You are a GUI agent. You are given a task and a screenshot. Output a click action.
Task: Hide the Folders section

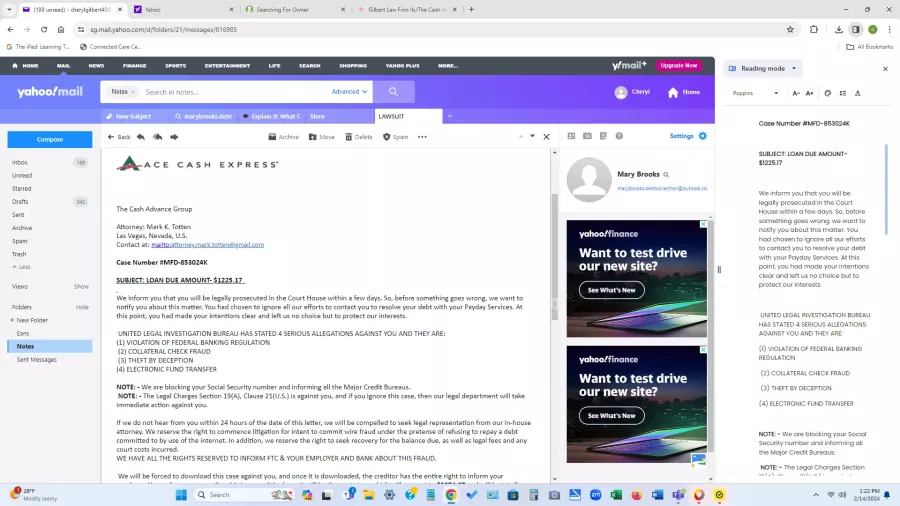82,307
